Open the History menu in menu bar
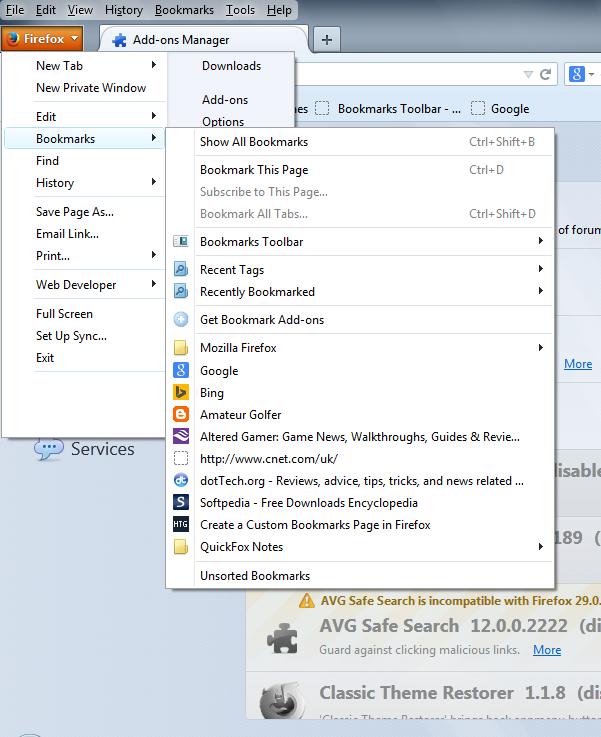 tap(124, 10)
